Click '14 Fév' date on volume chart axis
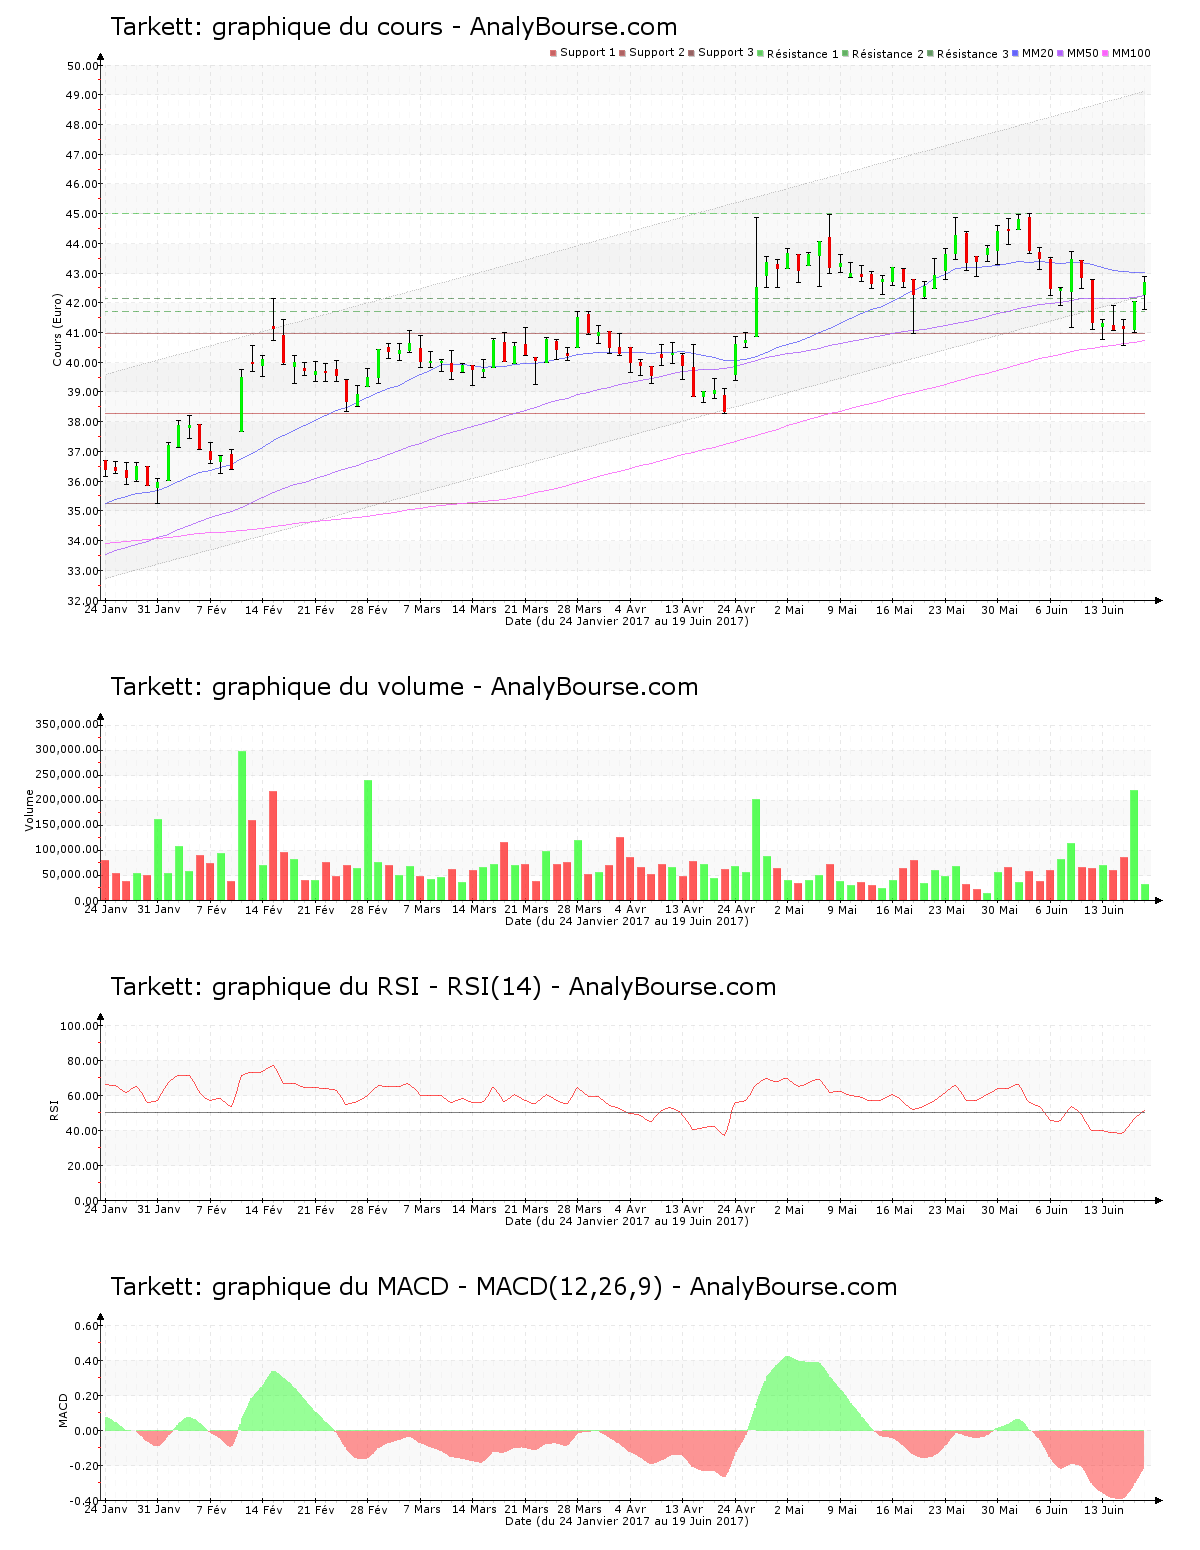Image resolution: width=1200 pixels, height=1550 pixels. click(264, 910)
